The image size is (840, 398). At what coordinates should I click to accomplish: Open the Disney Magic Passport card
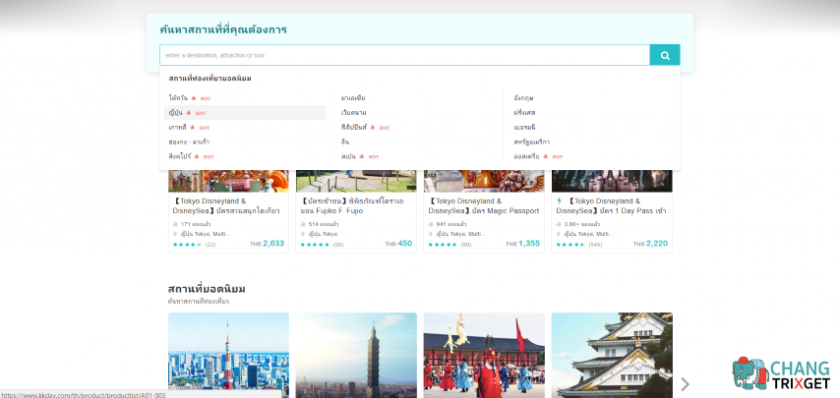click(x=484, y=211)
